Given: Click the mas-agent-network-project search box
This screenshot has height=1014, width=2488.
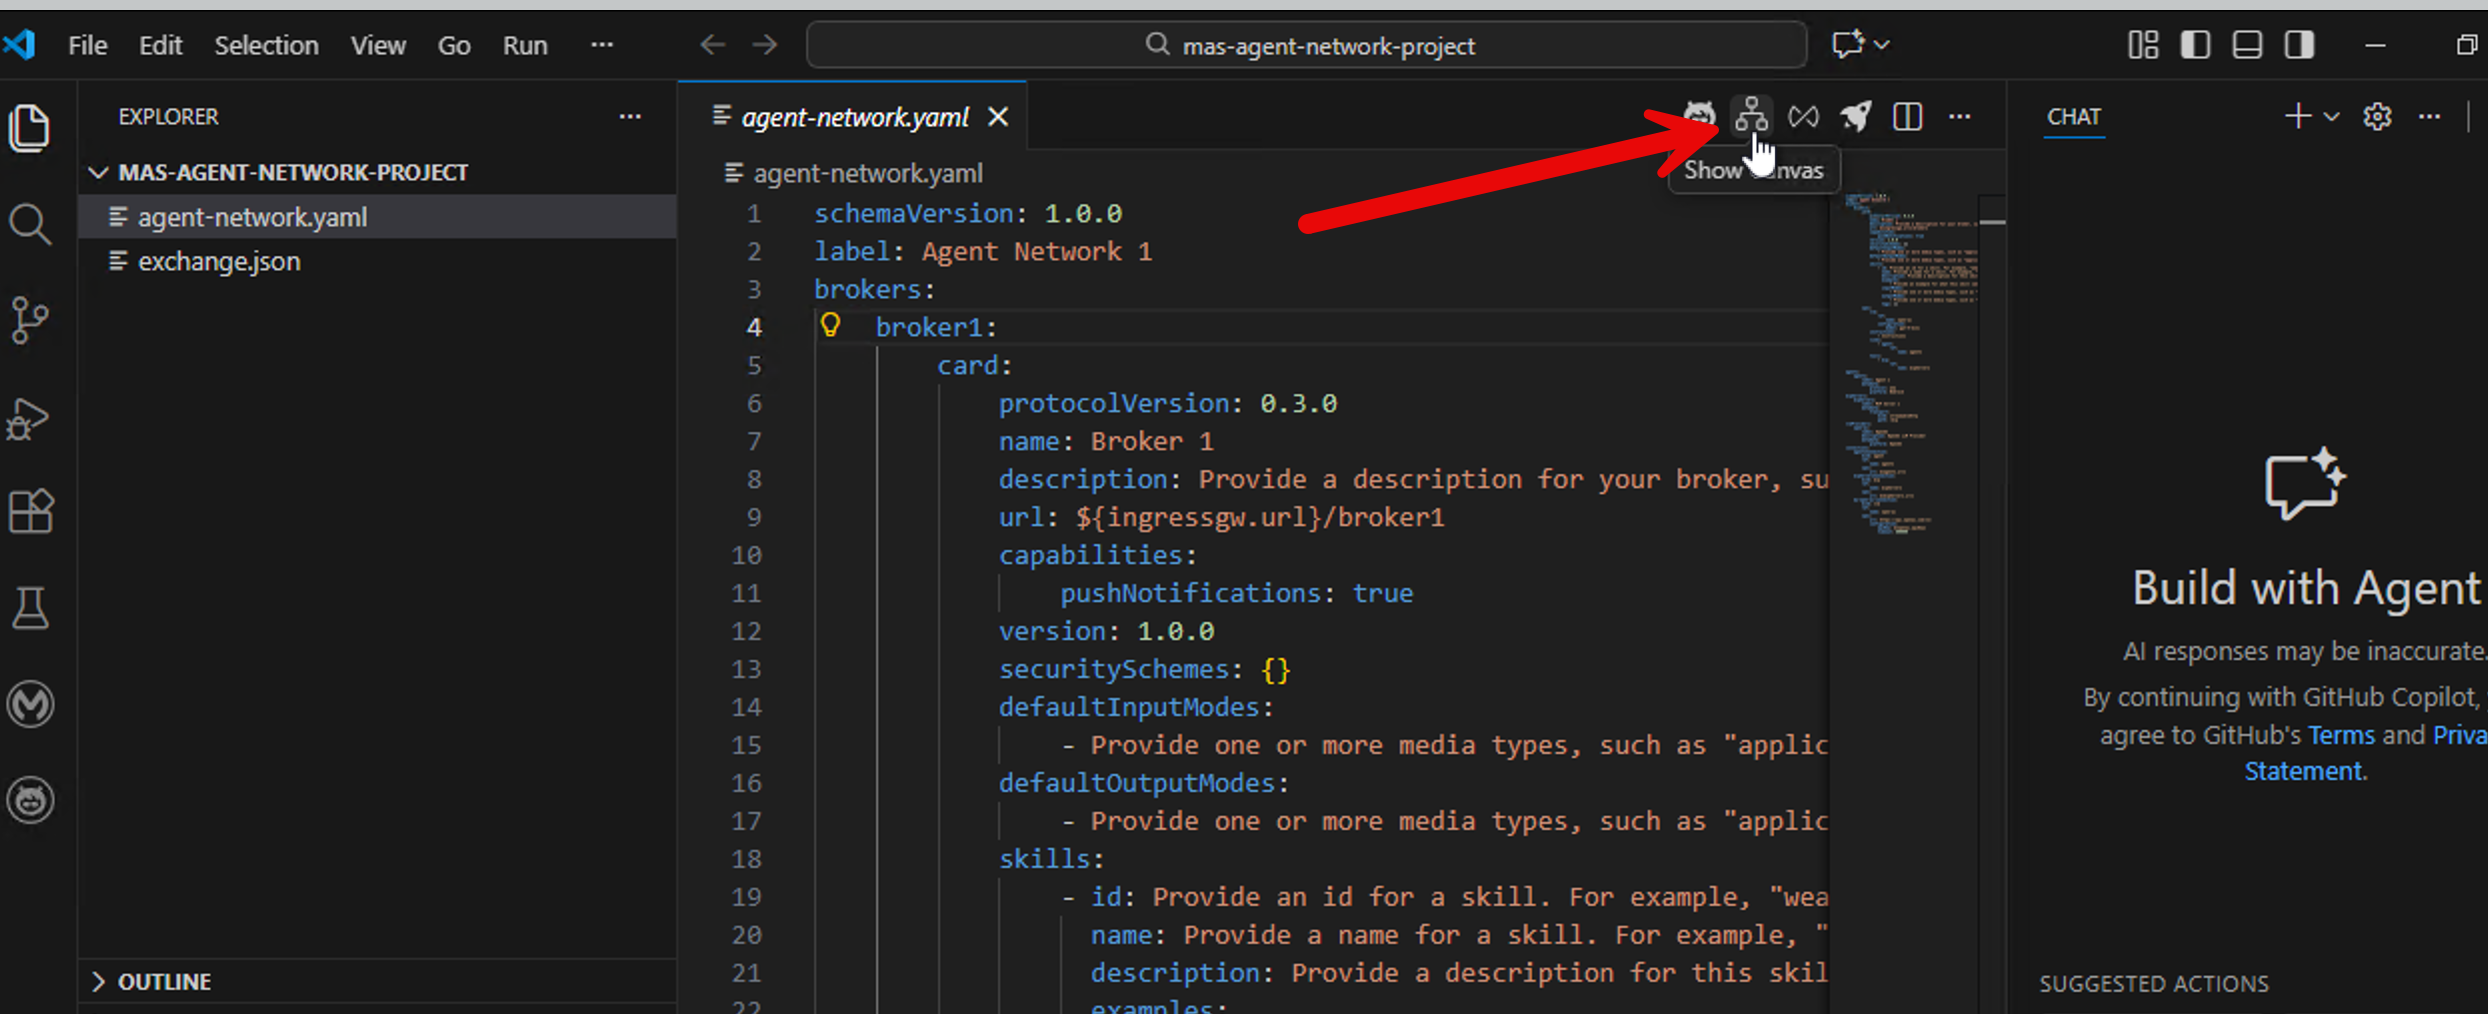Looking at the screenshot, I should point(1306,45).
